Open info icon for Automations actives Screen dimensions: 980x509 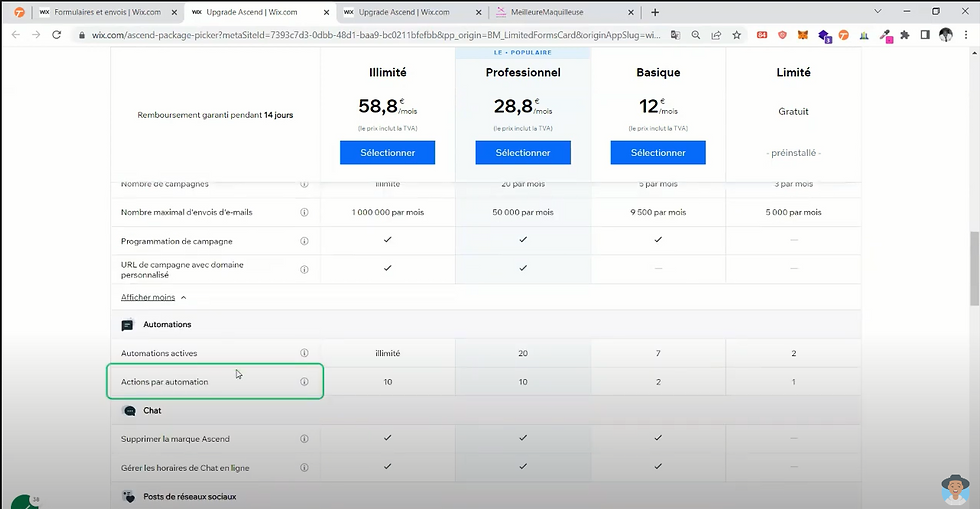coord(304,353)
